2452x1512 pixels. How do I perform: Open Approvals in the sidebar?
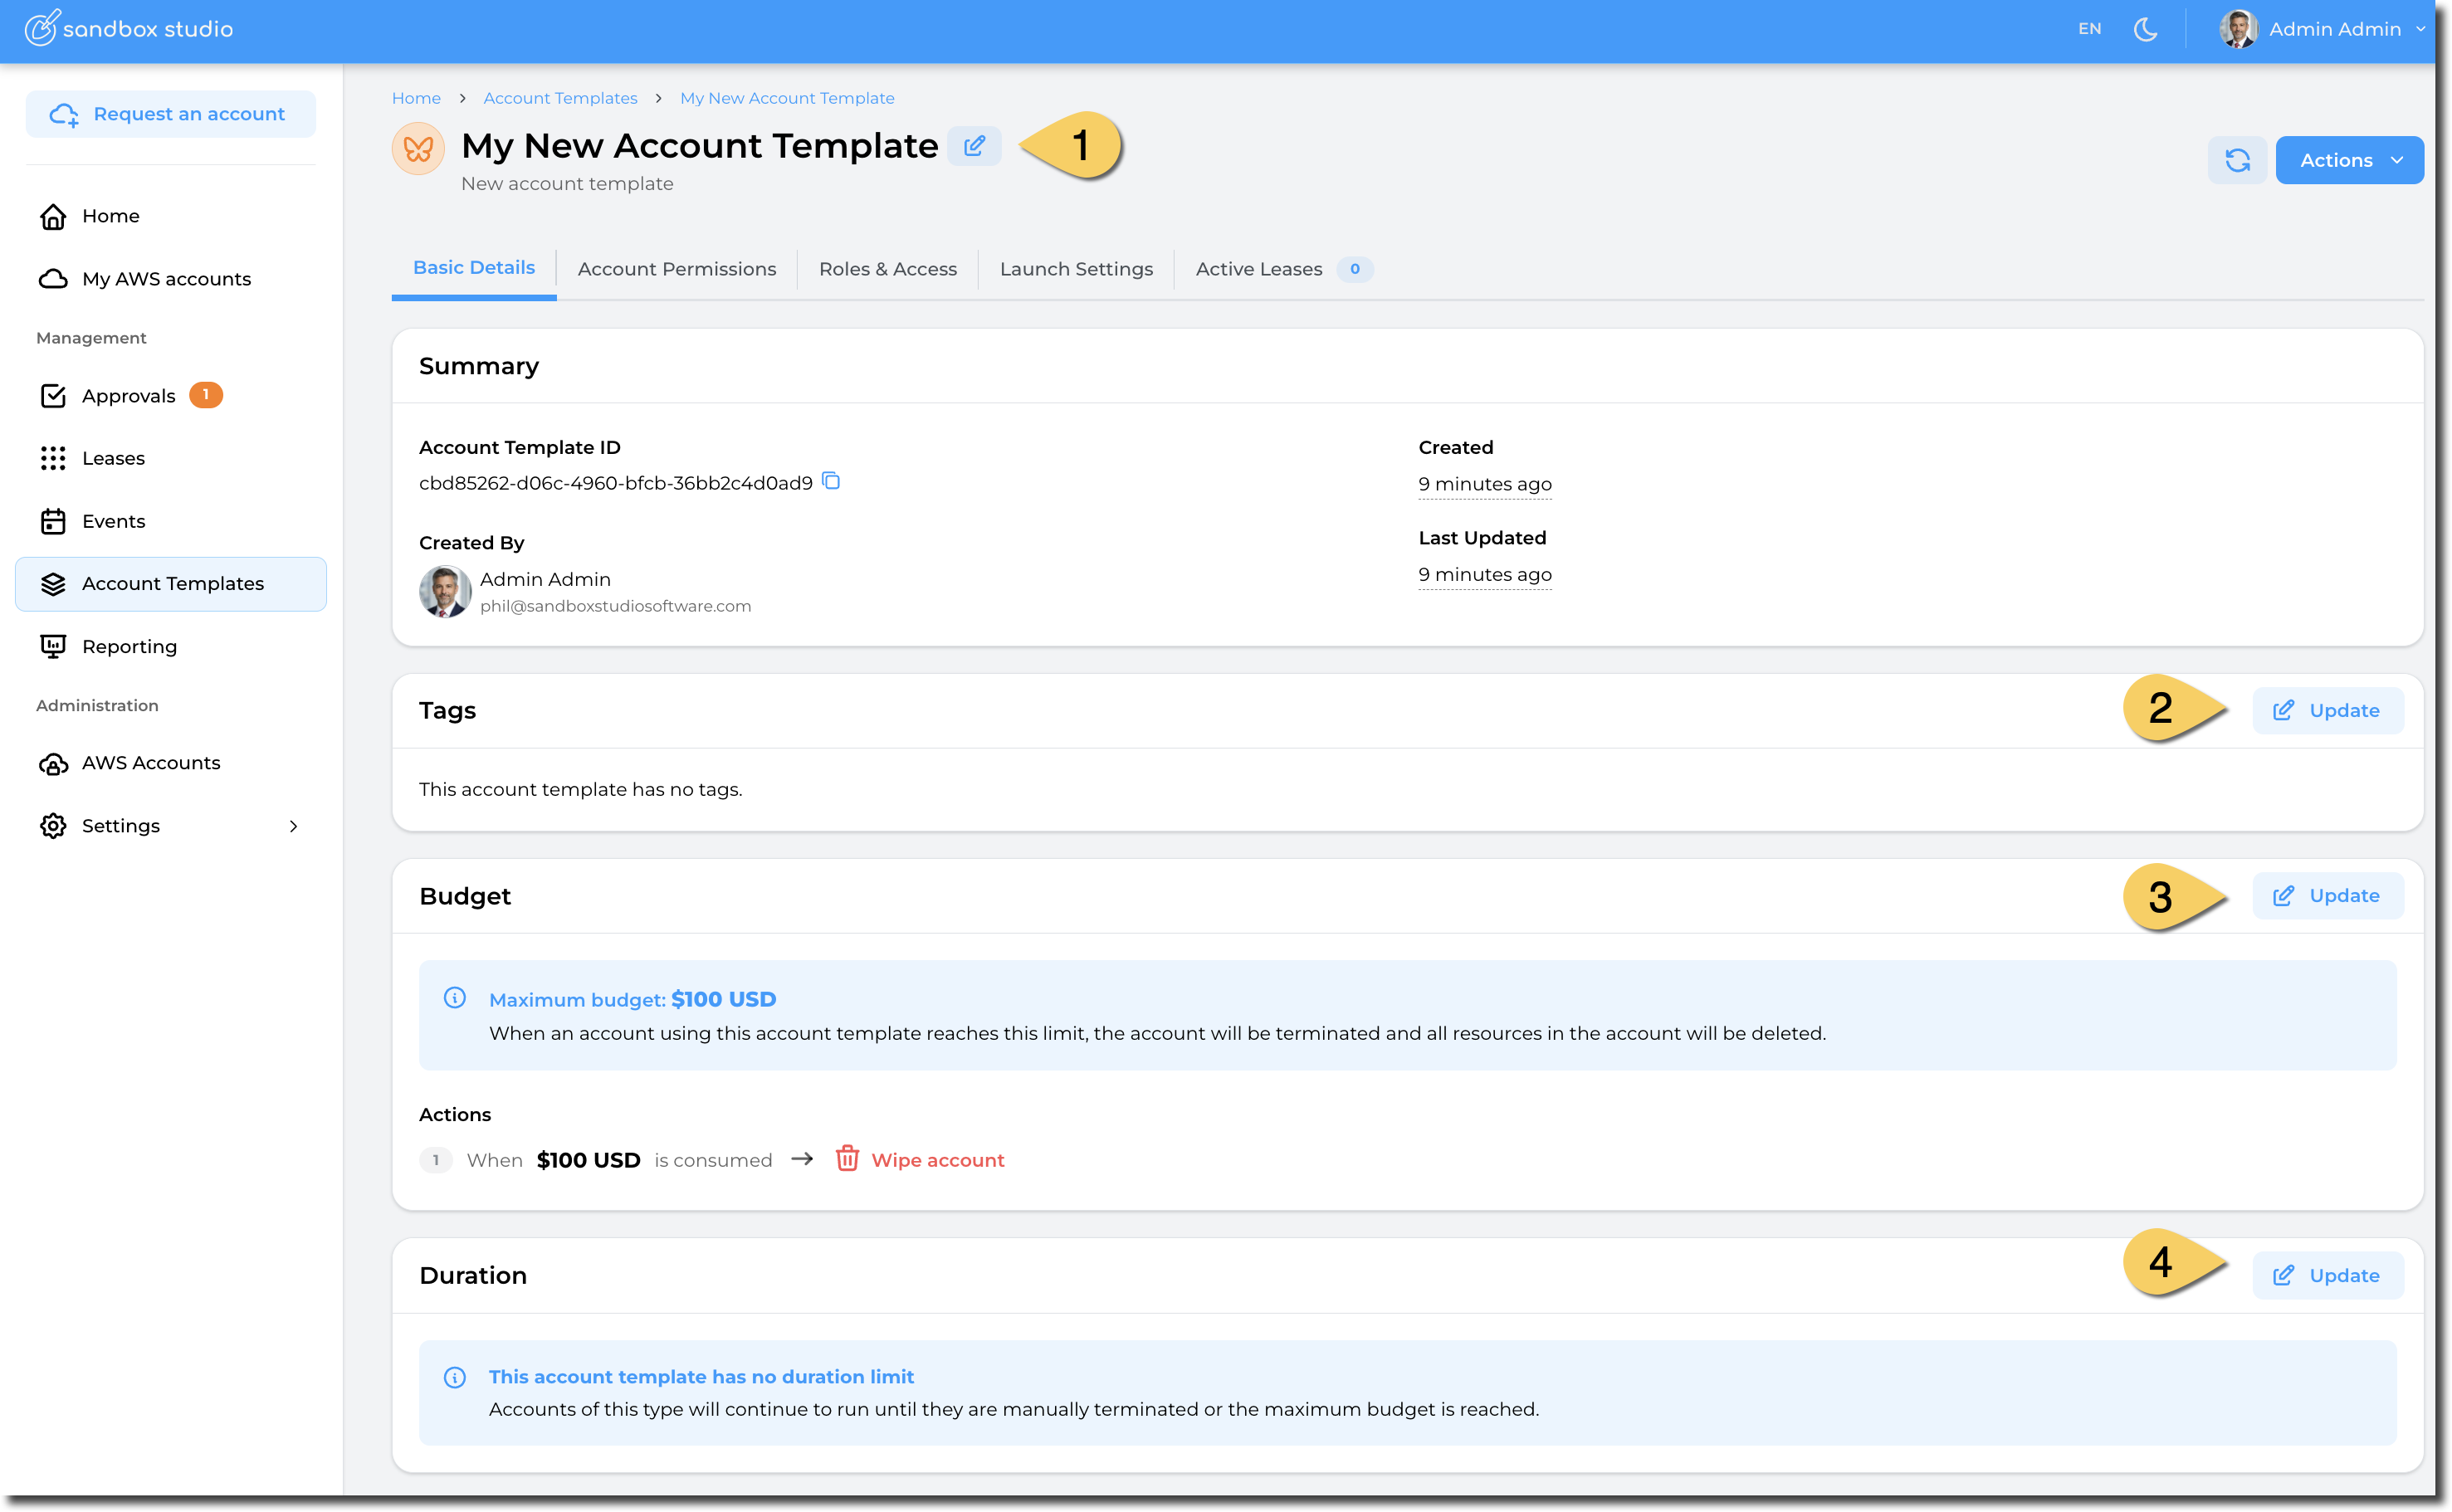click(x=129, y=396)
